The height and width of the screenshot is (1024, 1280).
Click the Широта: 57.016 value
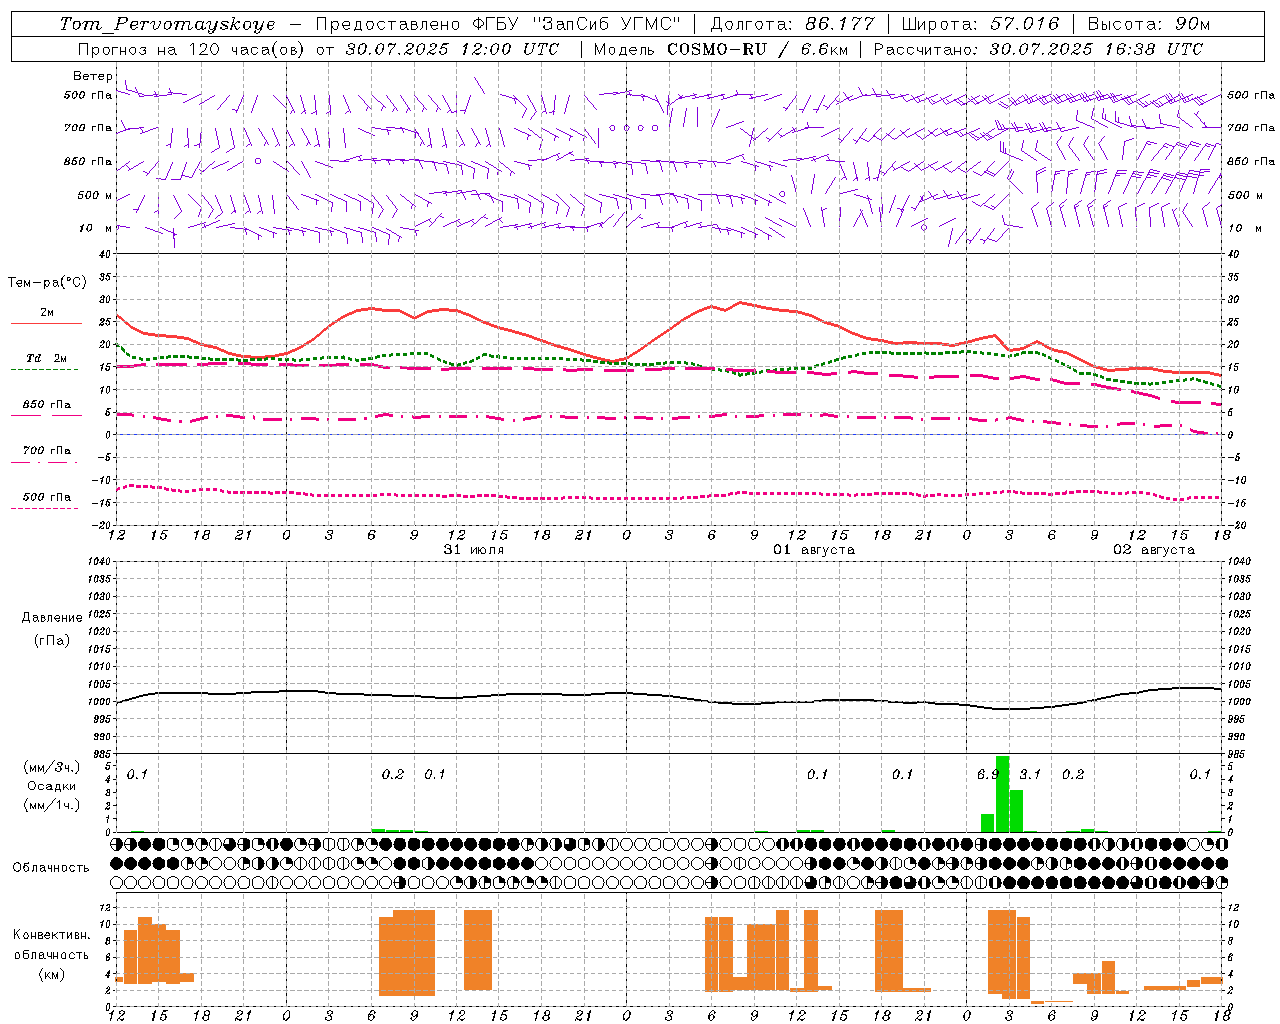click(x=980, y=24)
